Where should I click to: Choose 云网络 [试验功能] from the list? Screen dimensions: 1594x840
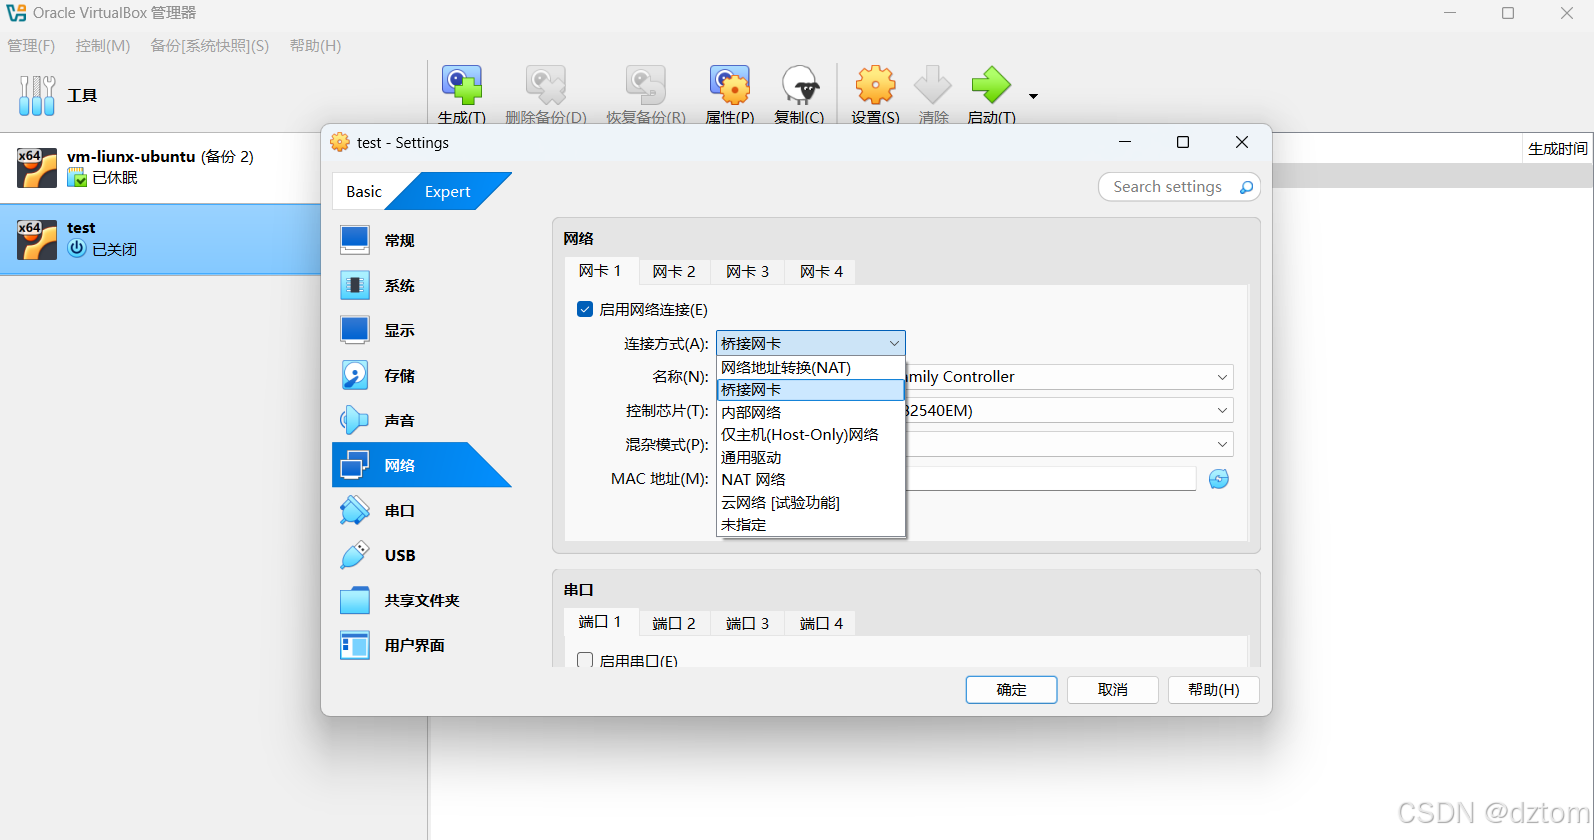tap(811, 502)
